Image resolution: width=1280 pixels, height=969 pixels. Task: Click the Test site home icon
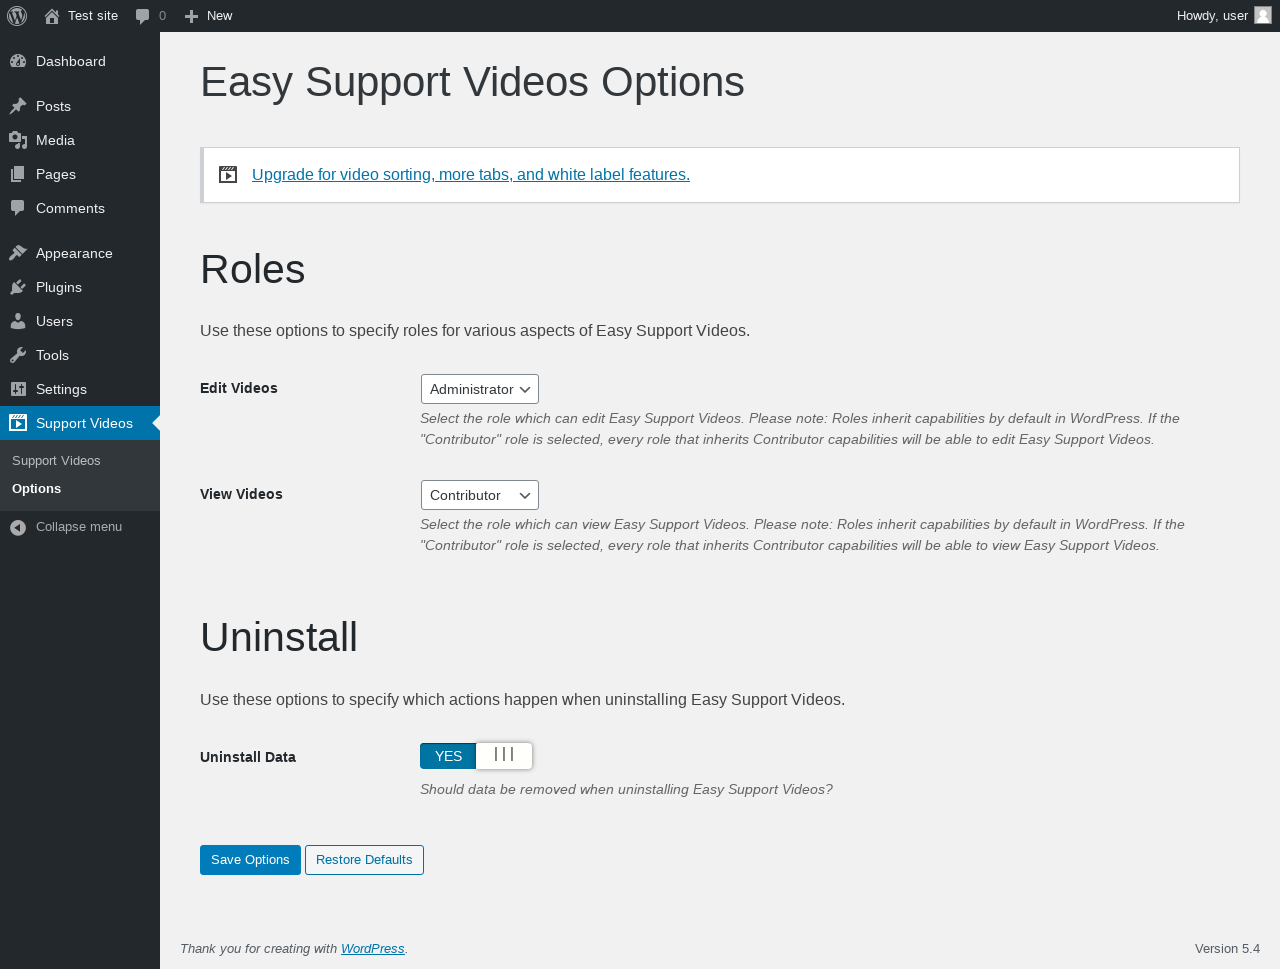tap(52, 16)
